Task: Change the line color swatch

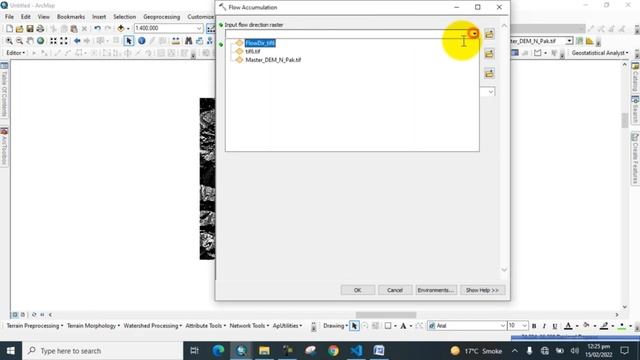Action: click(604, 326)
